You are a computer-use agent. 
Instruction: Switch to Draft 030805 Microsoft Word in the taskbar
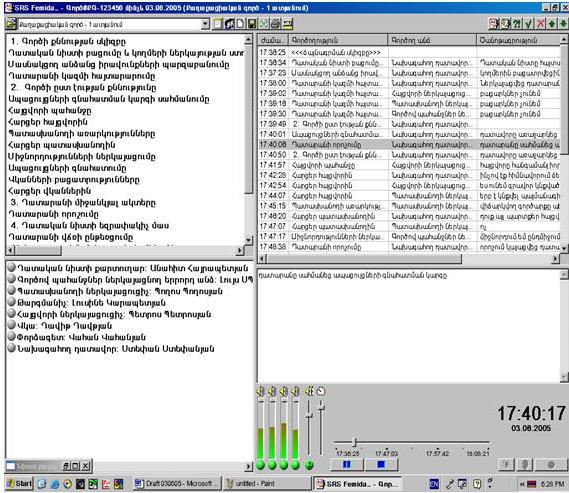pyautogui.click(x=177, y=484)
